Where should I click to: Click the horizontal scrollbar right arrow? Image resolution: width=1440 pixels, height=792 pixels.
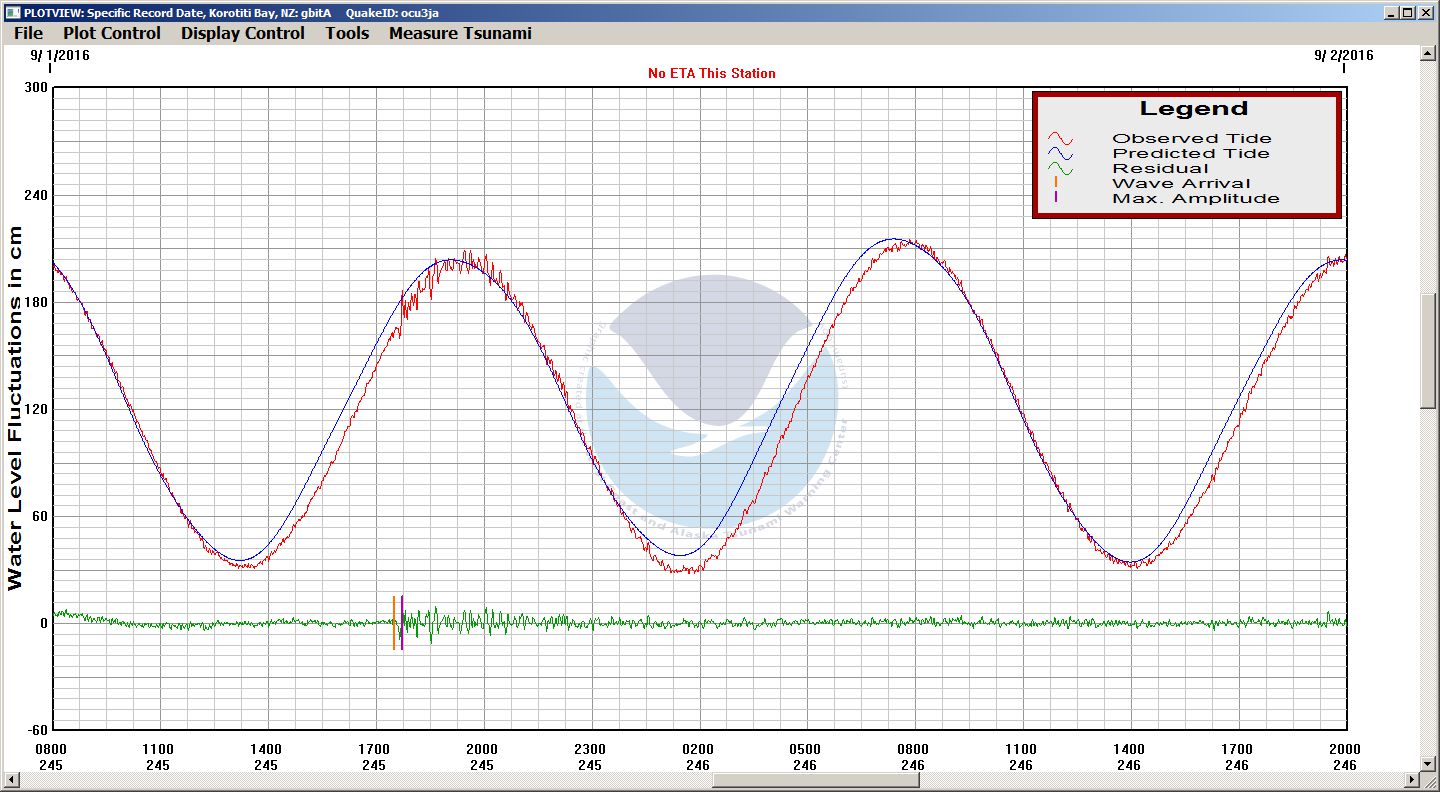point(1412,780)
